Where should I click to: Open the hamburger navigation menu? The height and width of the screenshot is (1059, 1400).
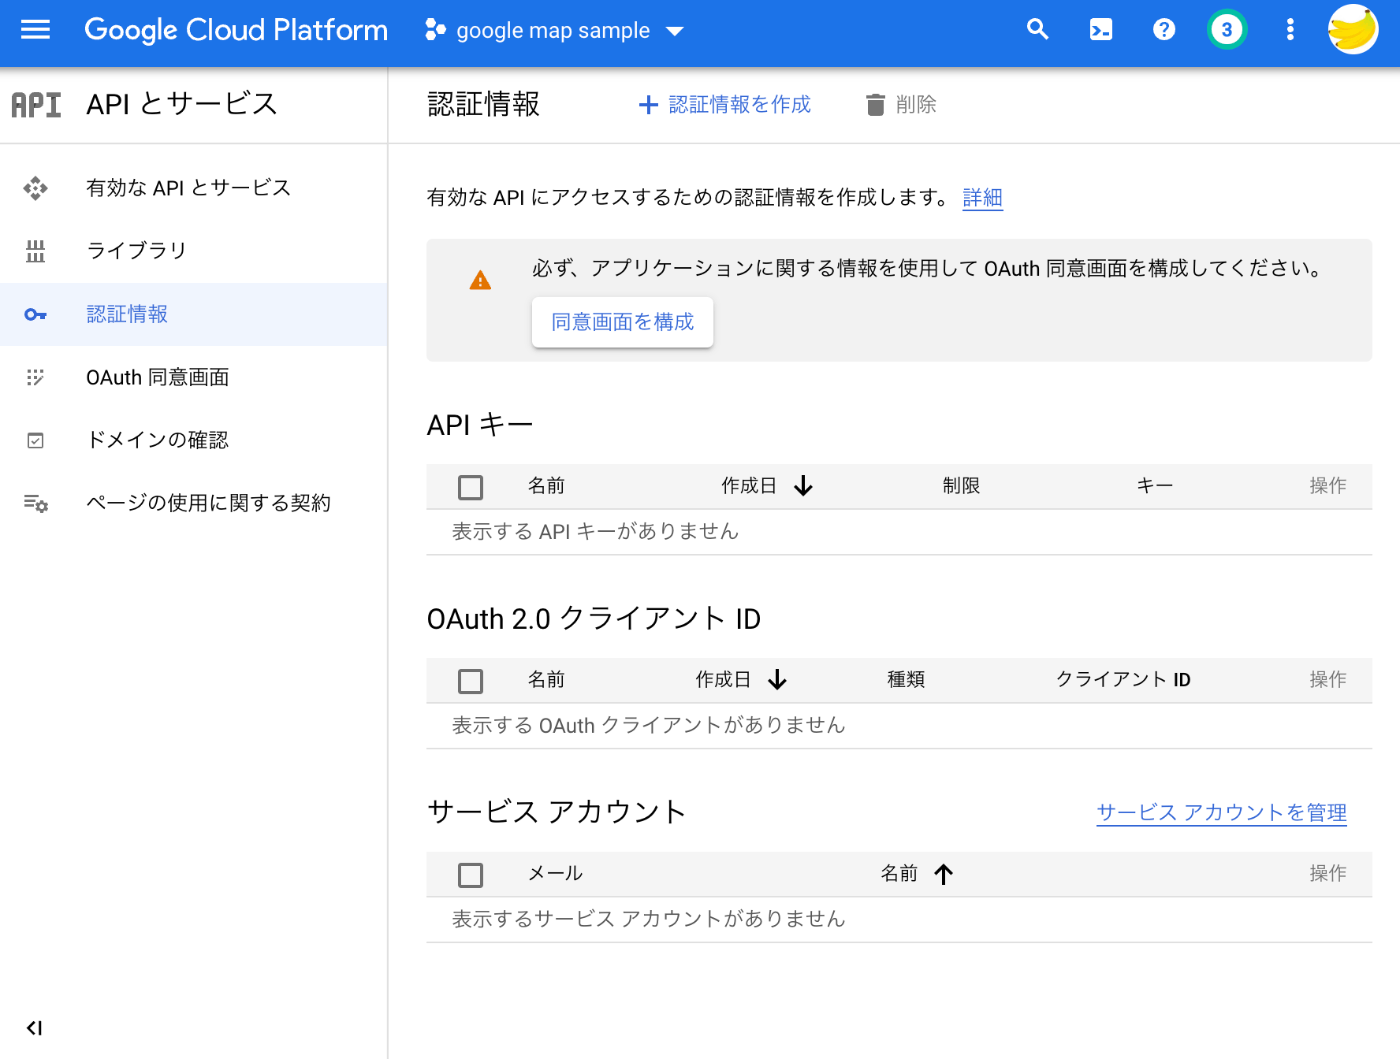[x=35, y=30]
